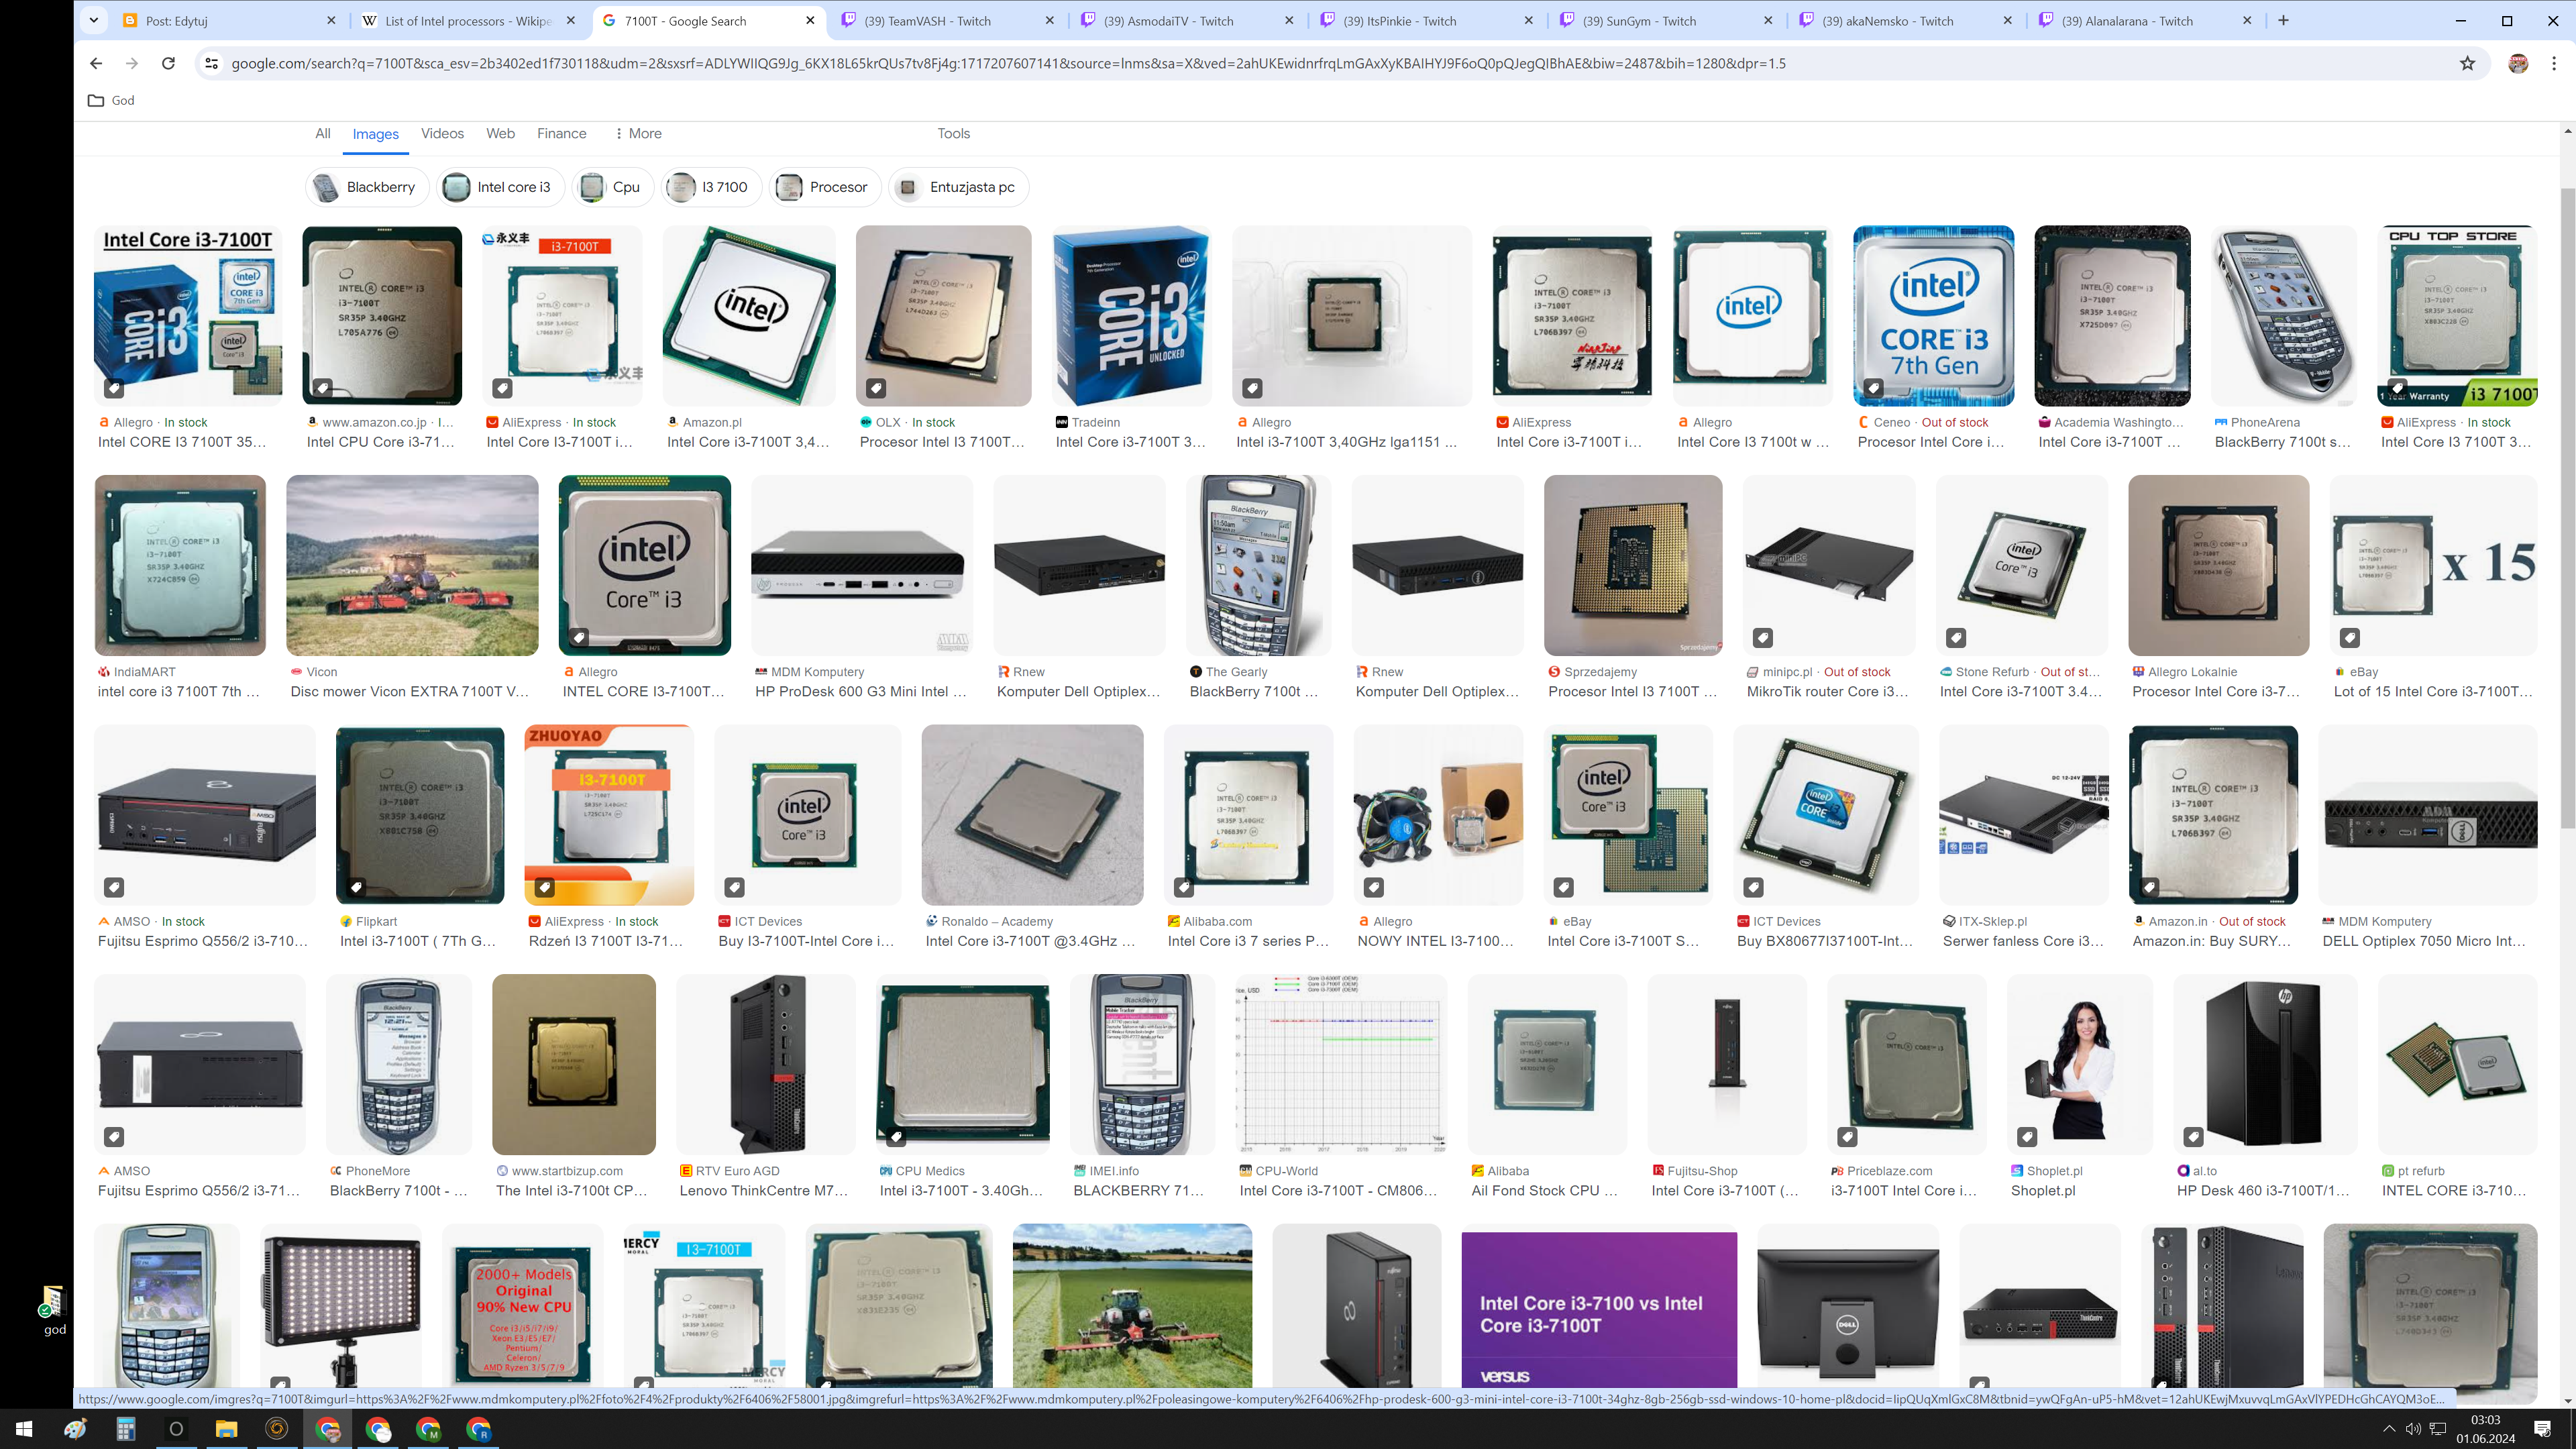Open the Chrome three-dot menu

coord(2554,63)
